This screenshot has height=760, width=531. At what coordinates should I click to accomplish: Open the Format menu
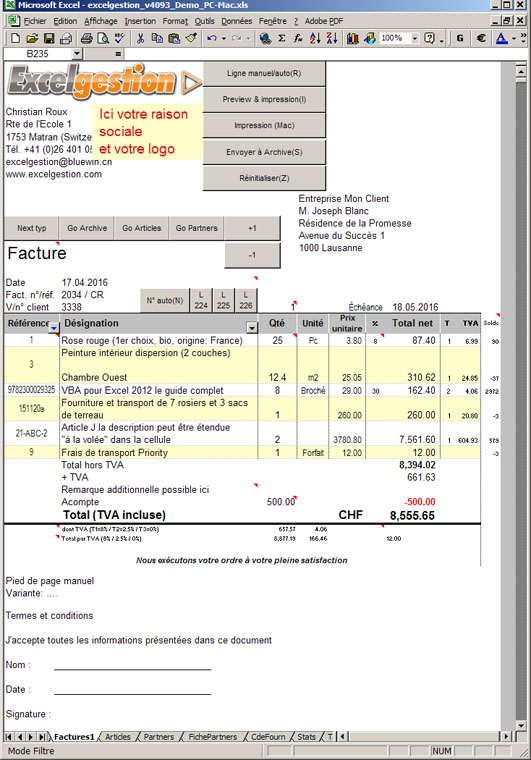point(175,21)
